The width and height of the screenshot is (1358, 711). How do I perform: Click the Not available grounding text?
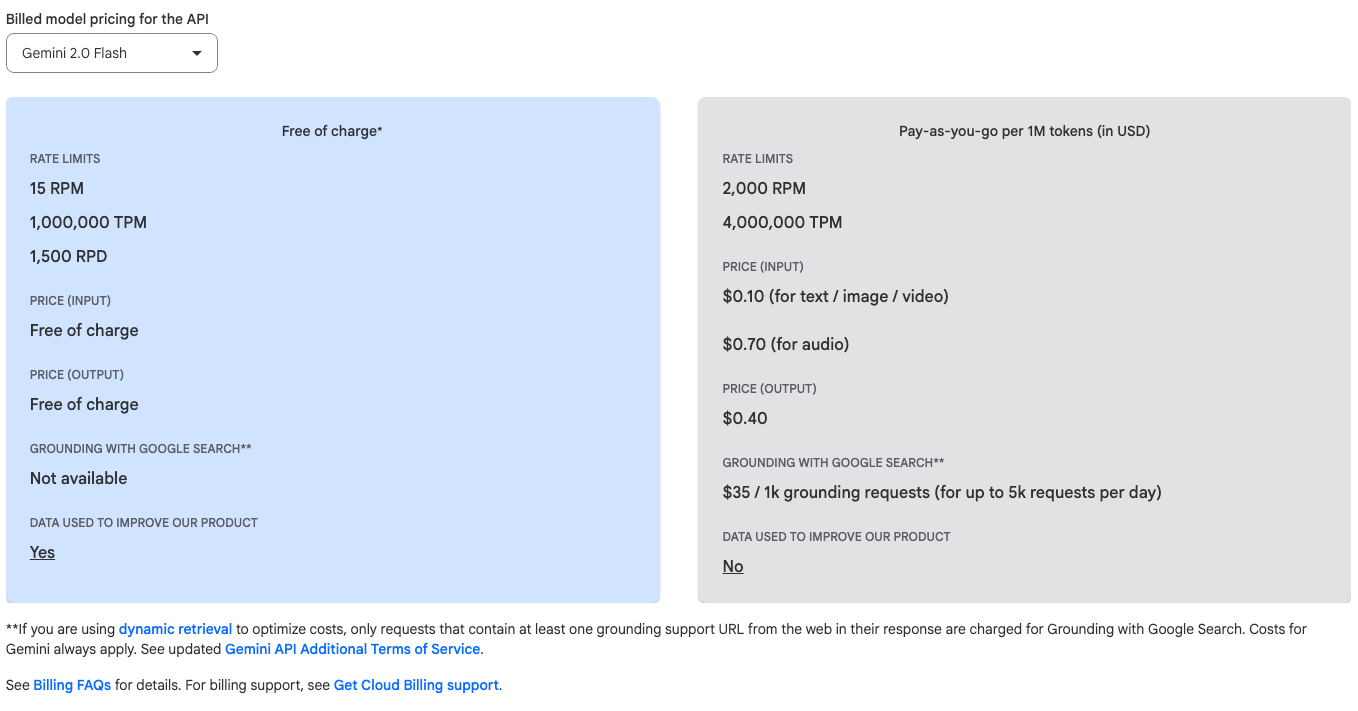click(x=78, y=478)
